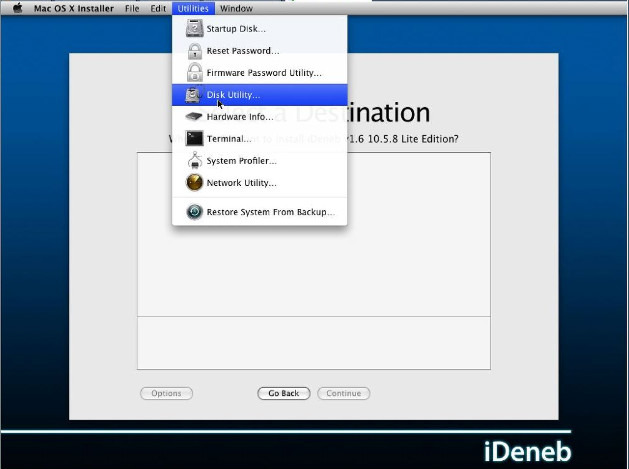Open the Apple menu logo

(18, 8)
